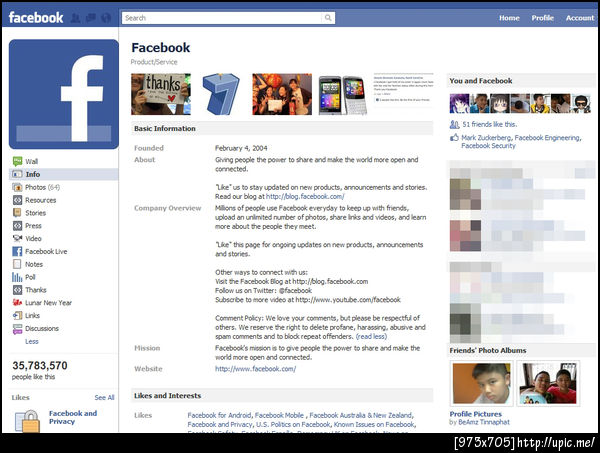
Task: Click the purple-haired anime friend avatar
Action: point(459,103)
